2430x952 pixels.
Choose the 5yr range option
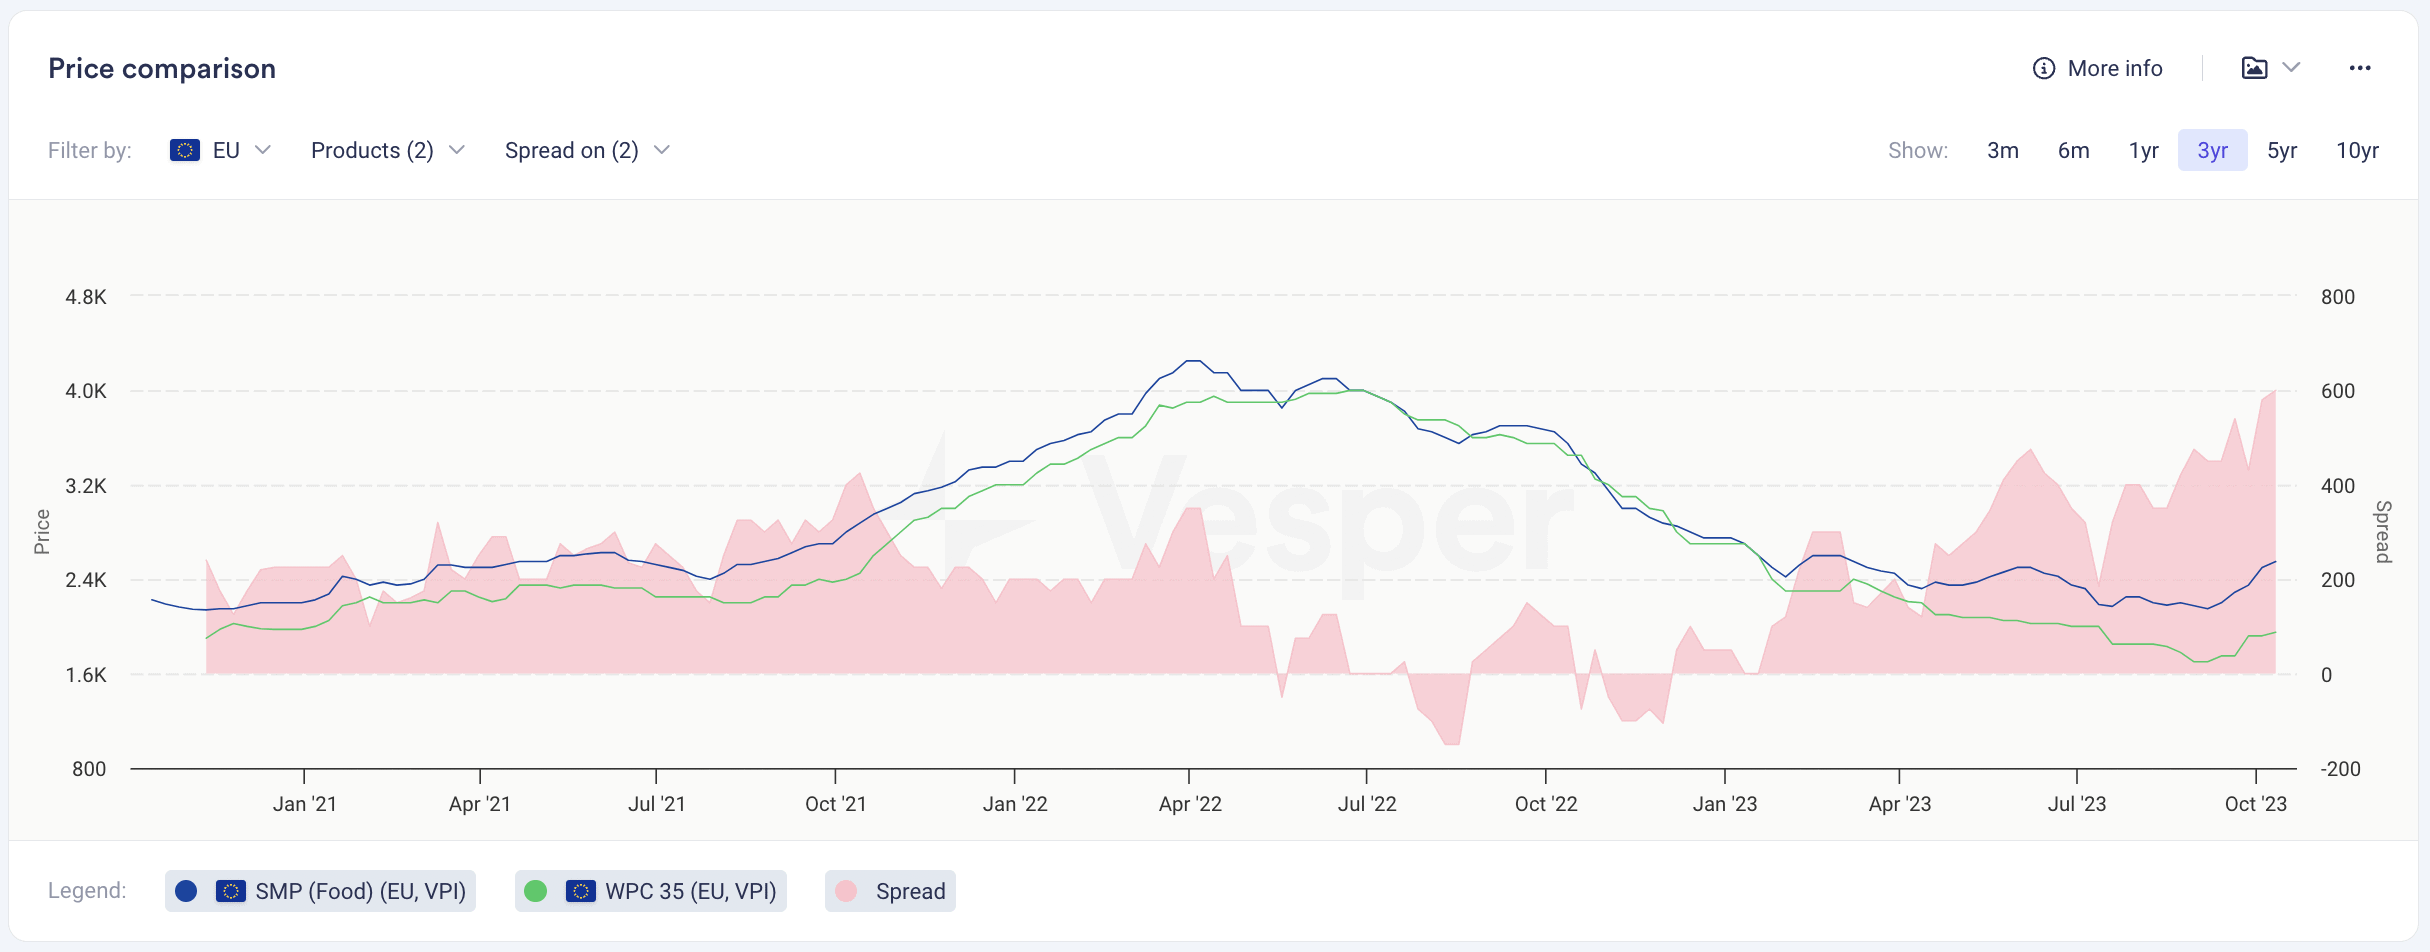tap(2282, 150)
